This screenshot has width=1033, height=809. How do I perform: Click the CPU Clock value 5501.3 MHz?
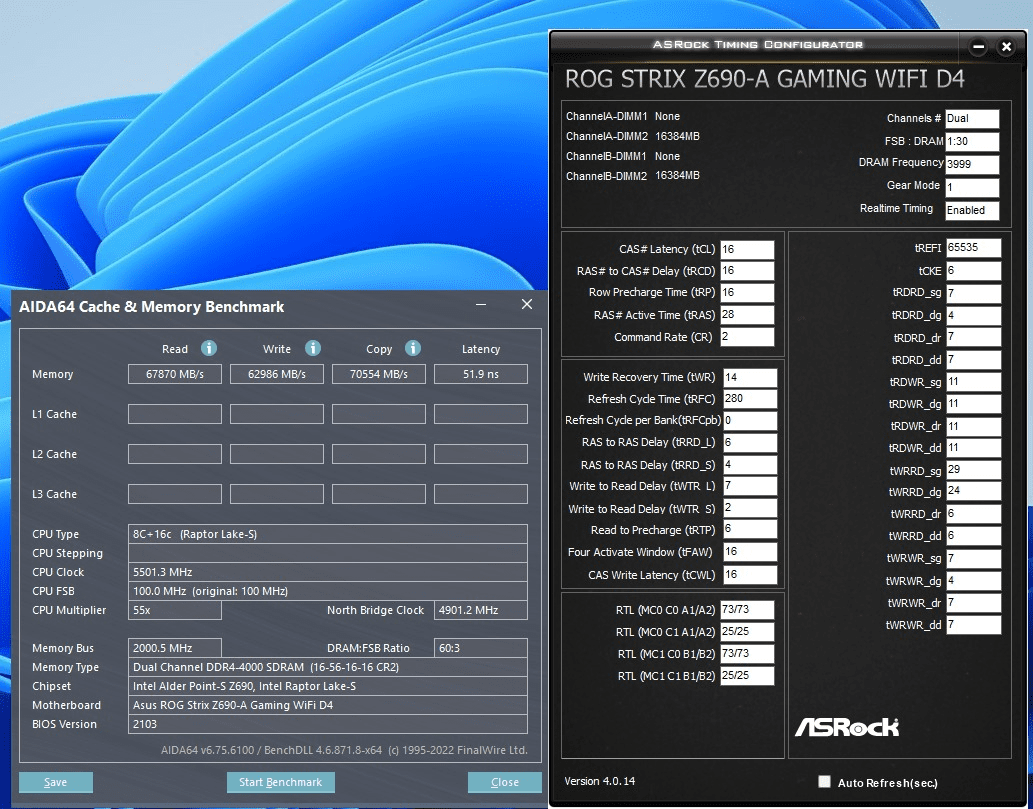click(328, 572)
